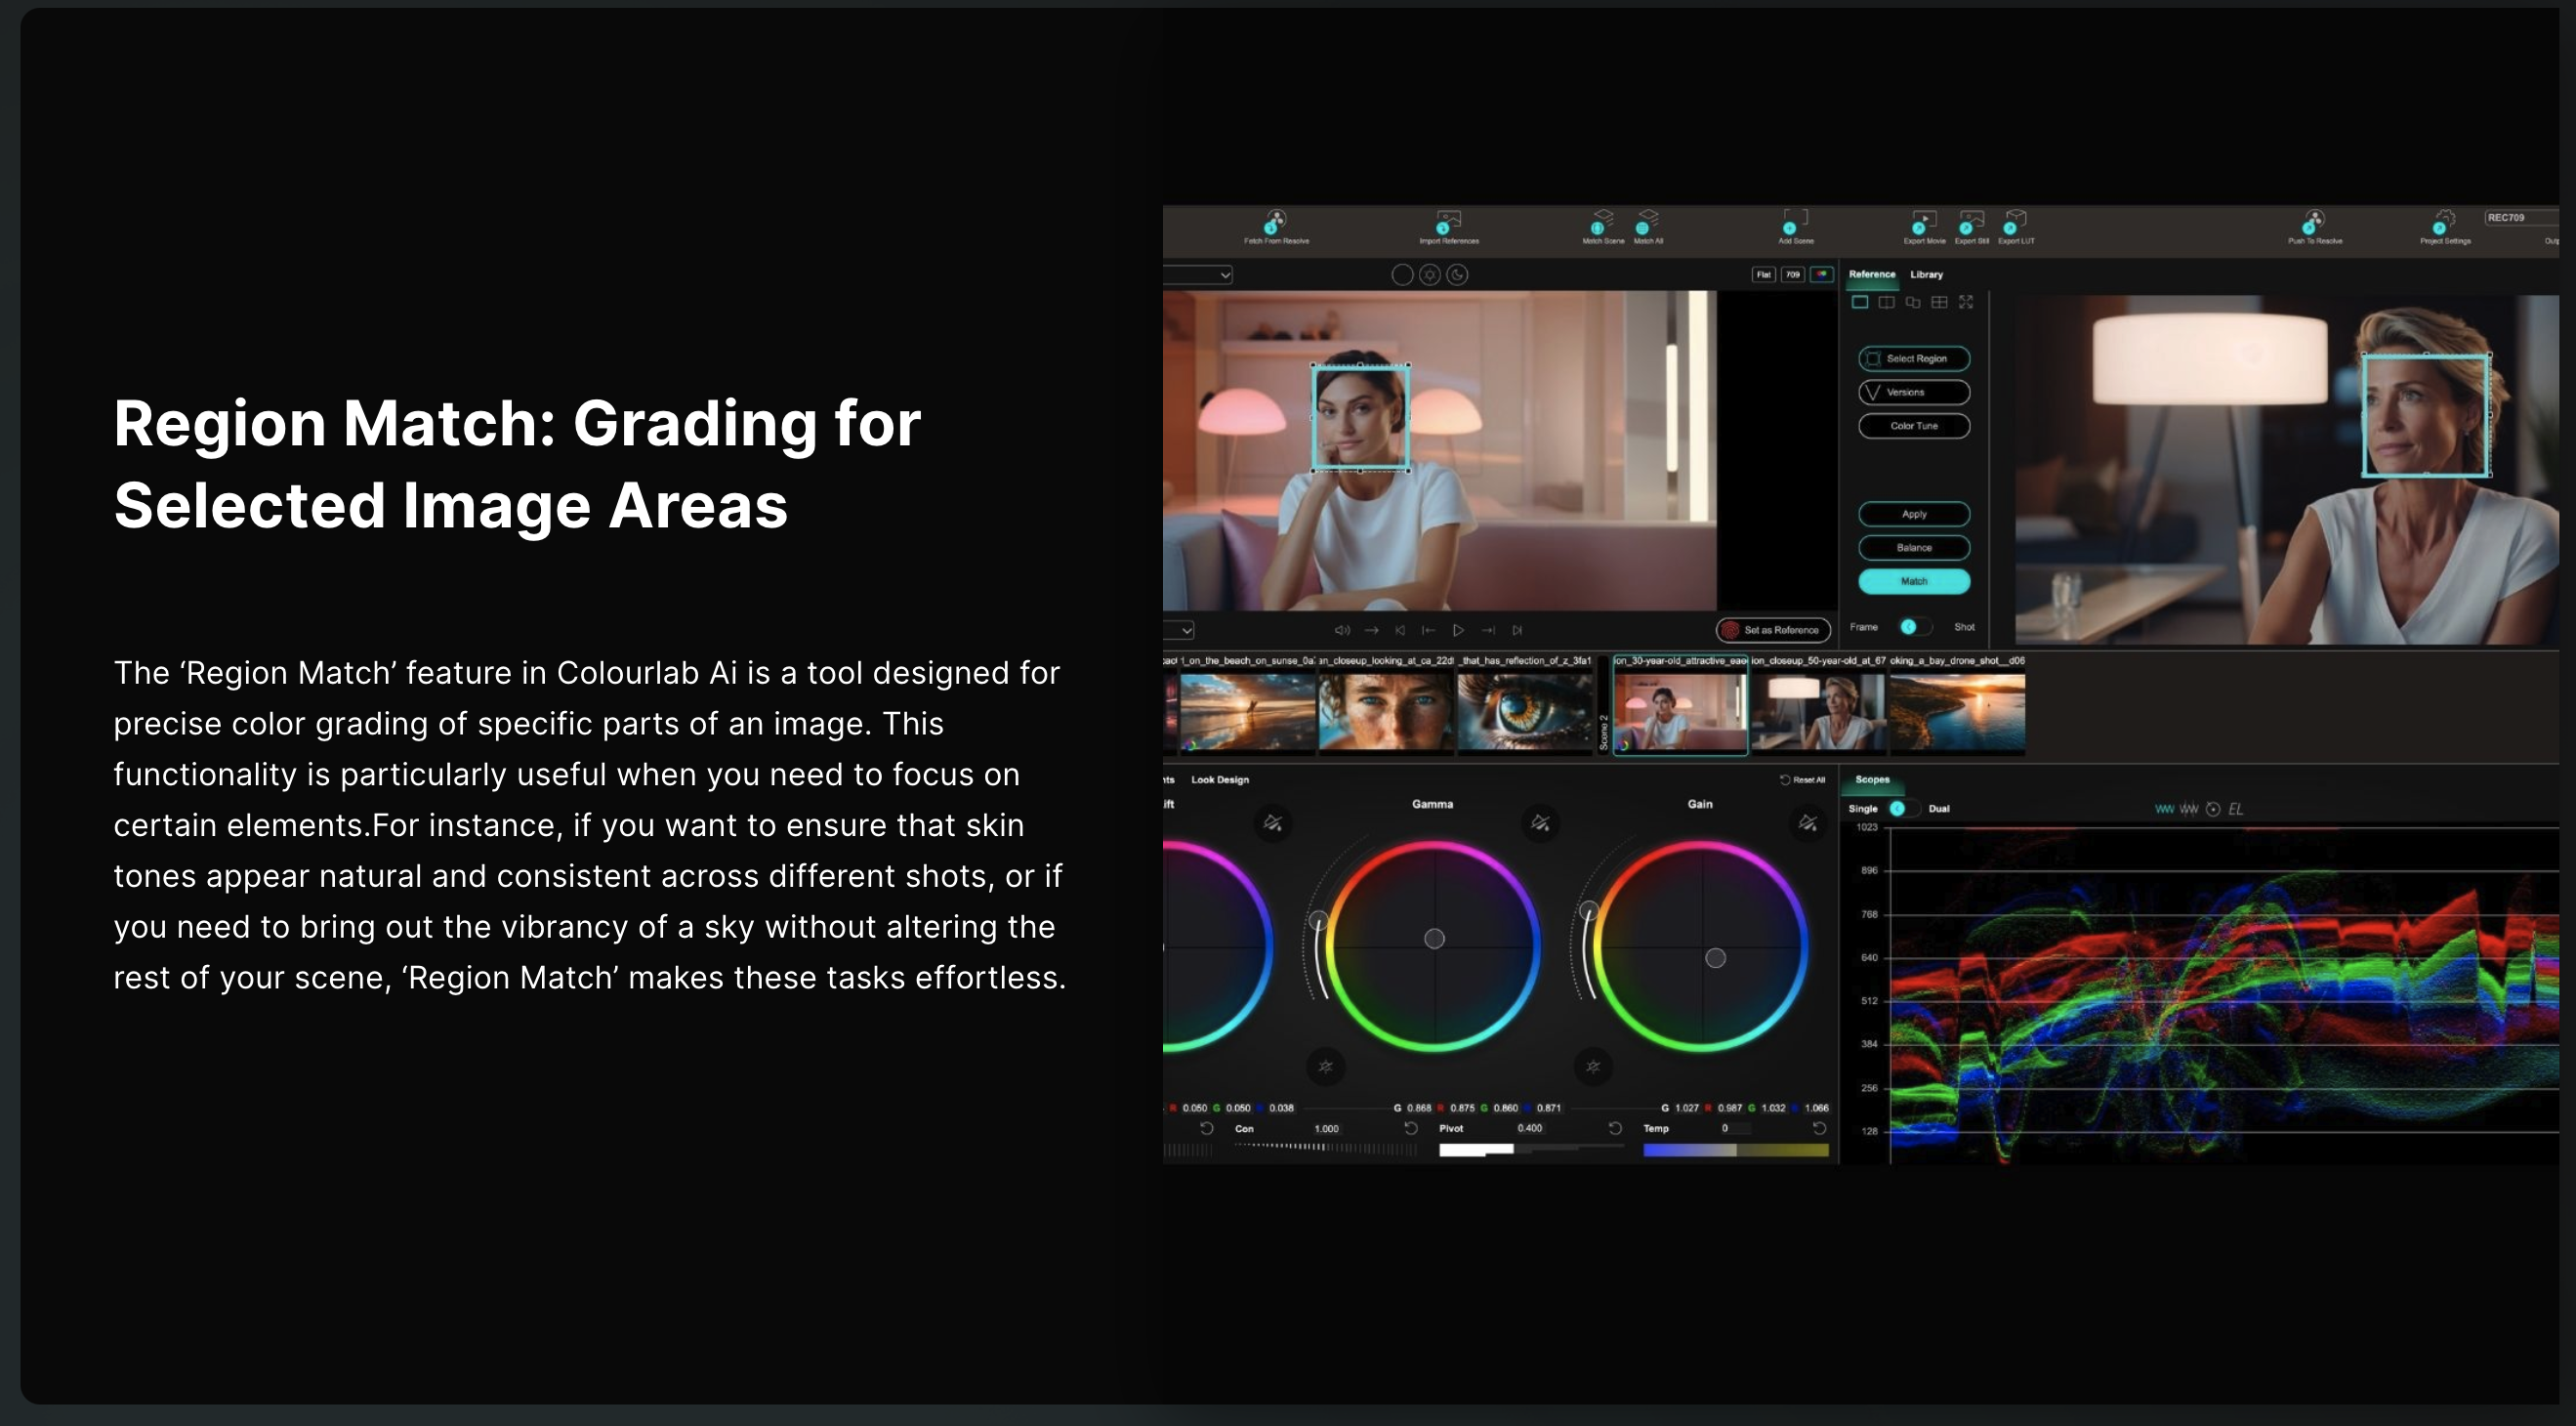Click the volume icon in the viewer transport
This screenshot has height=1426, width=2576.
tap(1342, 630)
